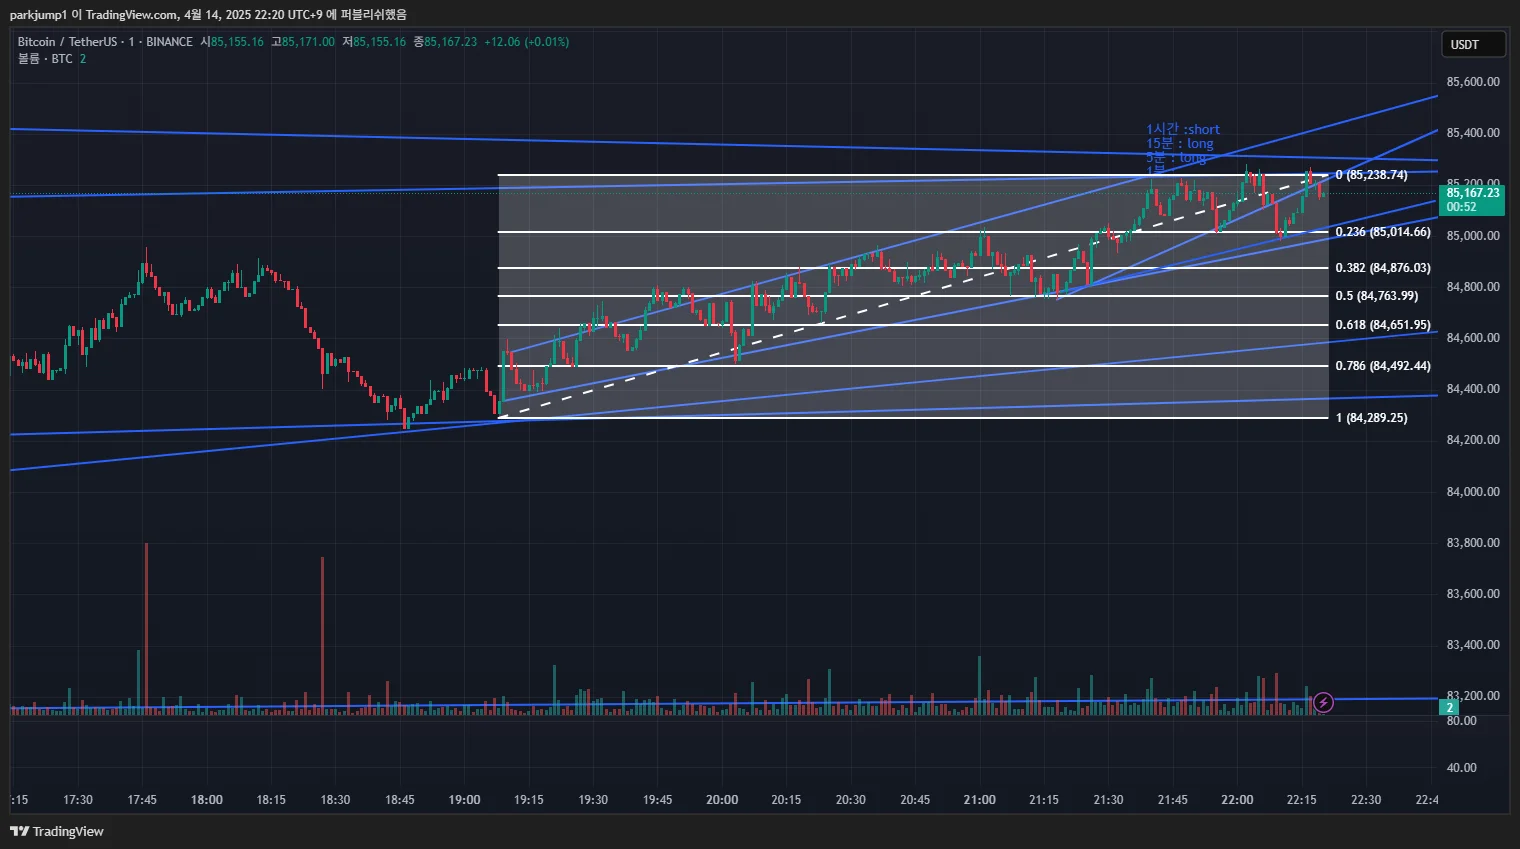This screenshot has height=849, width=1520.
Task: Click the 21:30 time axis label
Action: point(1108,800)
